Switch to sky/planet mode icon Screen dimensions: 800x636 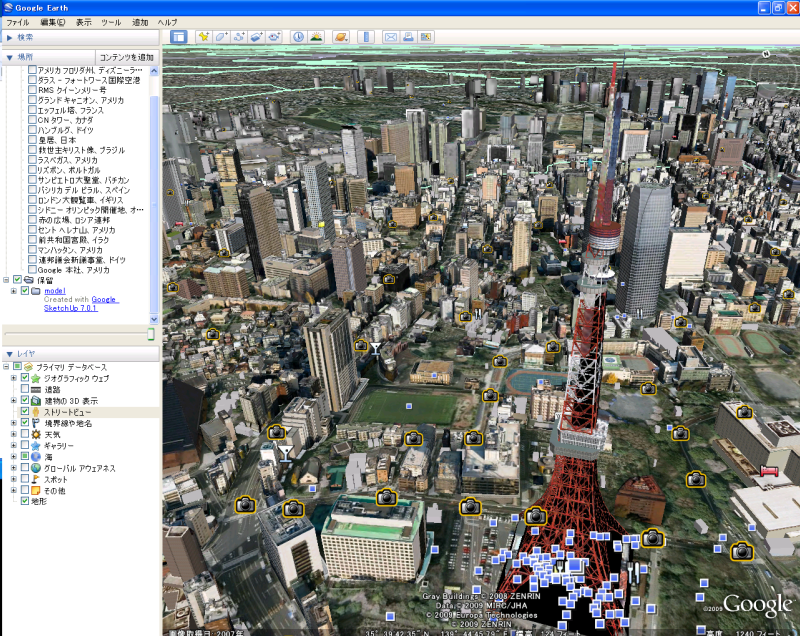pos(340,37)
